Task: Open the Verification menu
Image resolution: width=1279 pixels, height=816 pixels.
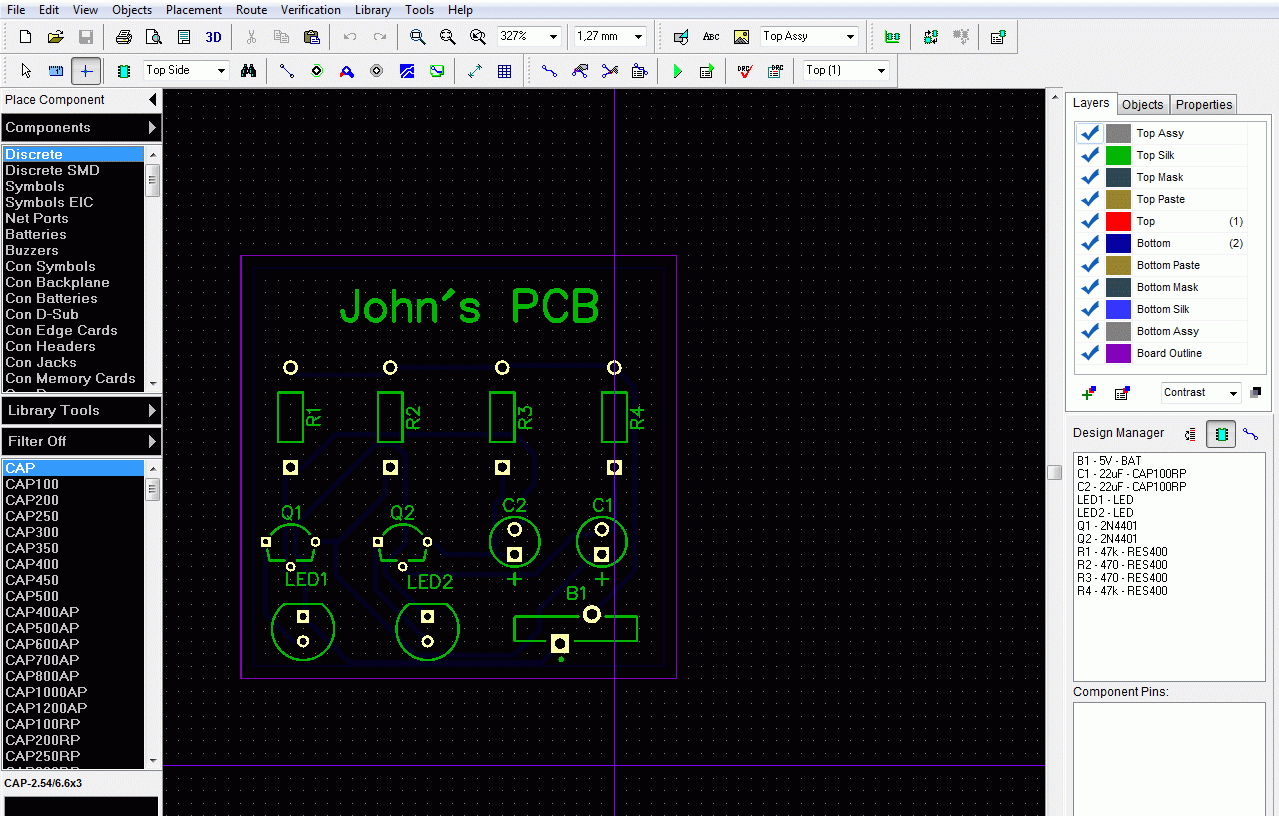Action: [x=310, y=10]
